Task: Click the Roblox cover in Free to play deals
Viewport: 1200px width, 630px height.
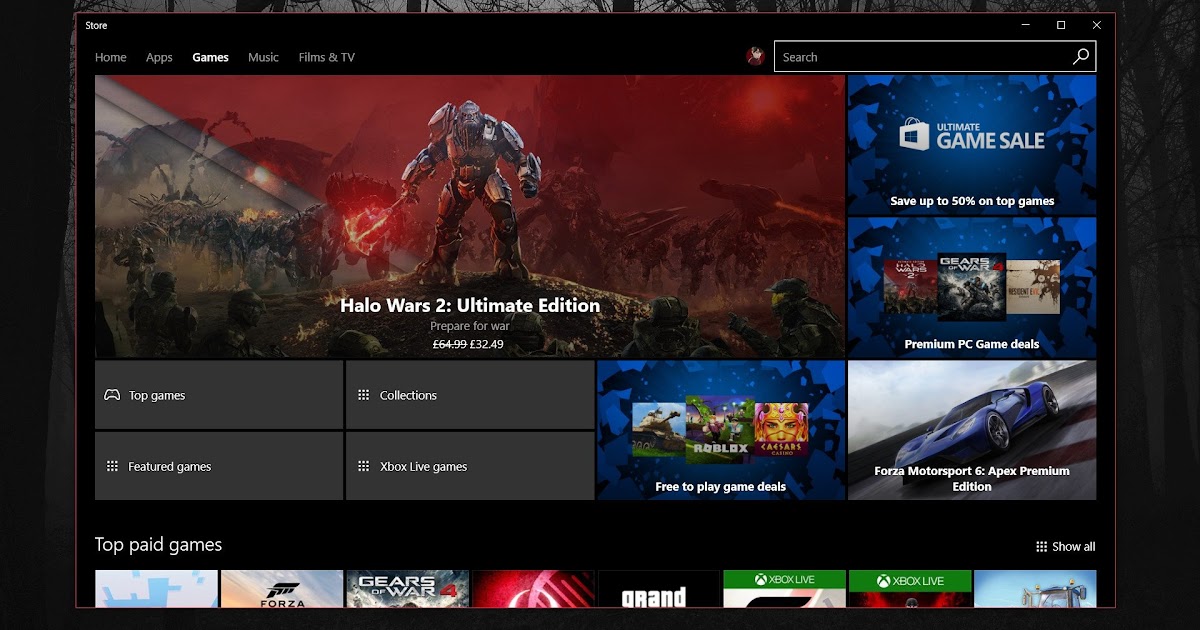Action: (720, 430)
